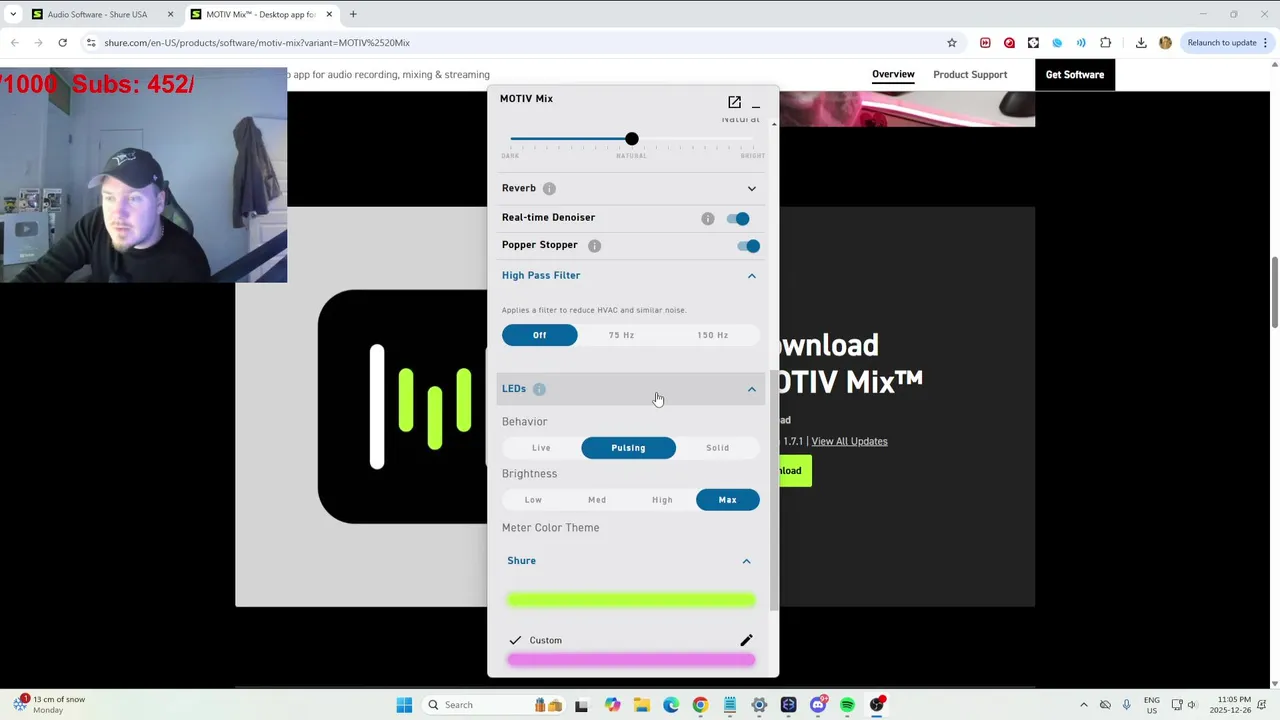Open Discord from taskbar
The height and width of the screenshot is (720, 1280).
point(818,705)
